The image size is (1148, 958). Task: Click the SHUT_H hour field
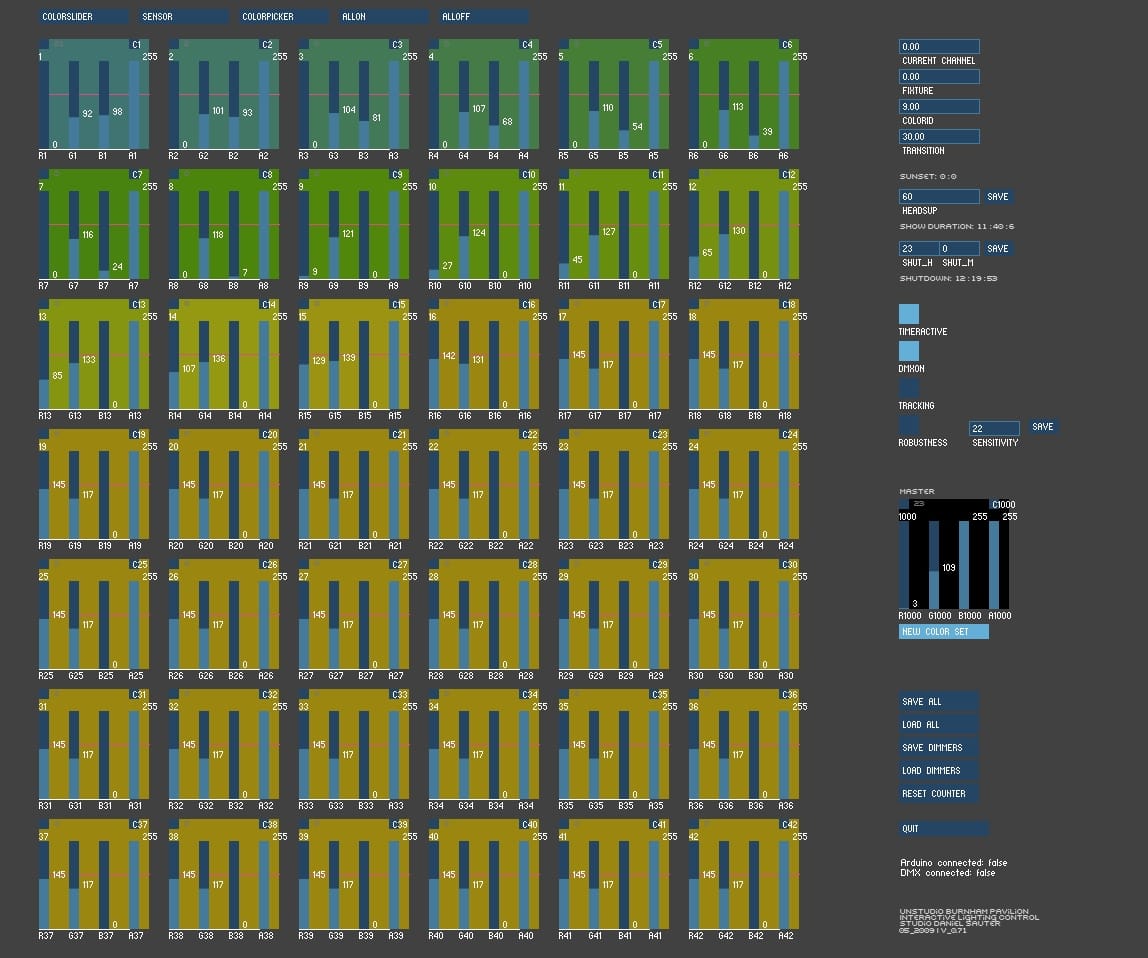918,248
